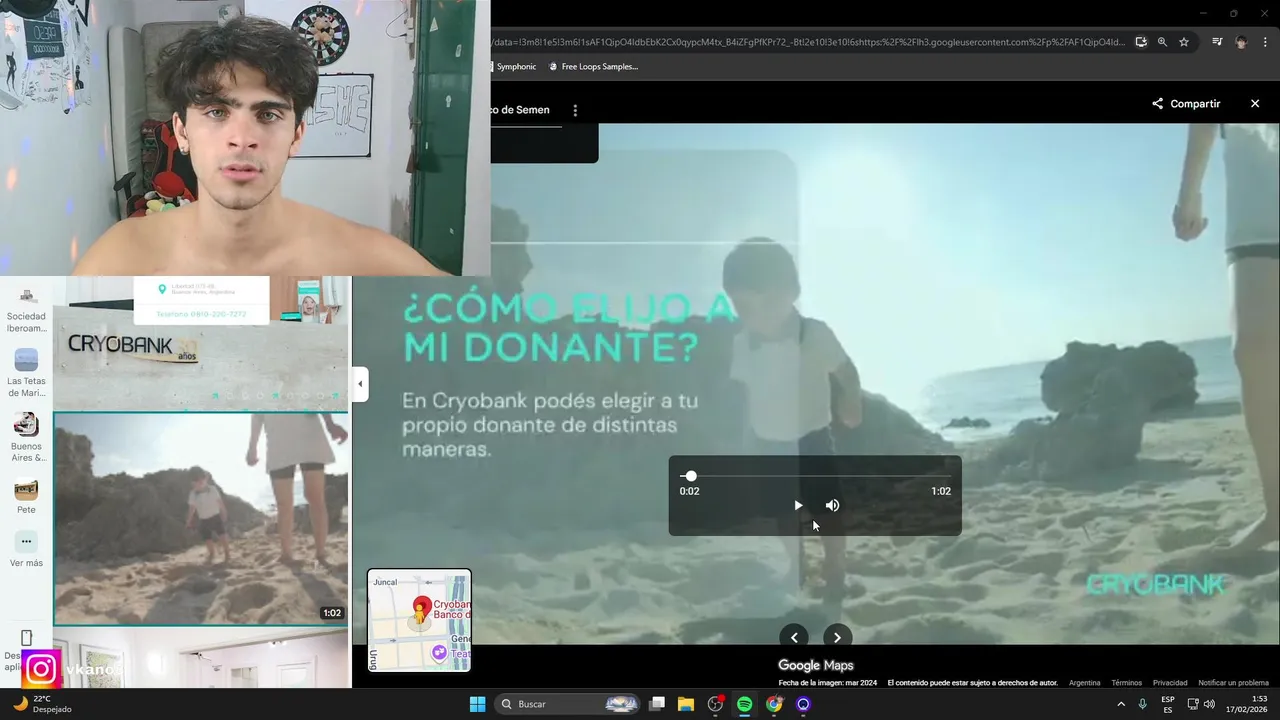Open the Windows Start menu

click(477, 704)
